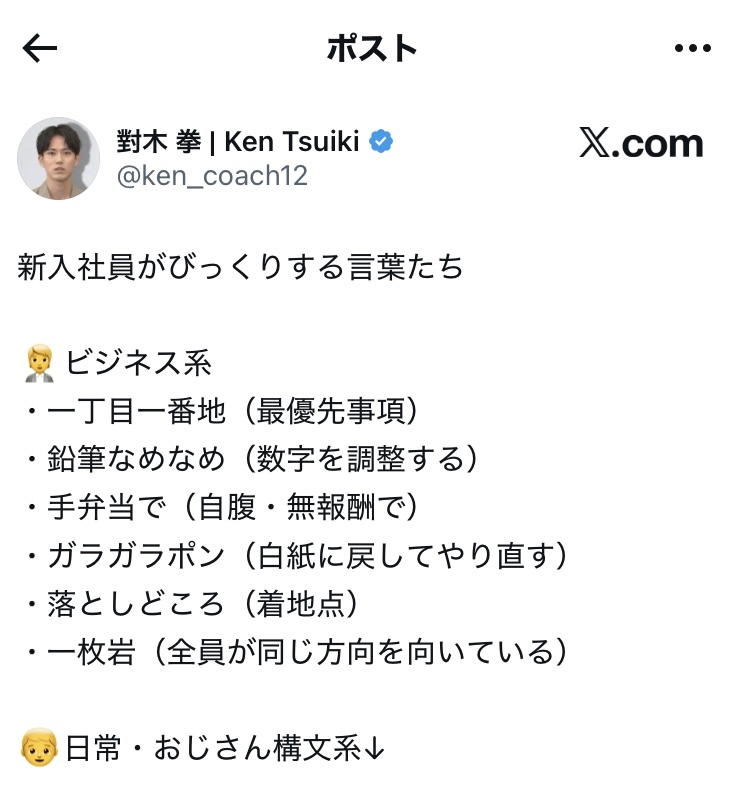Click the blue verified badge

(381, 142)
